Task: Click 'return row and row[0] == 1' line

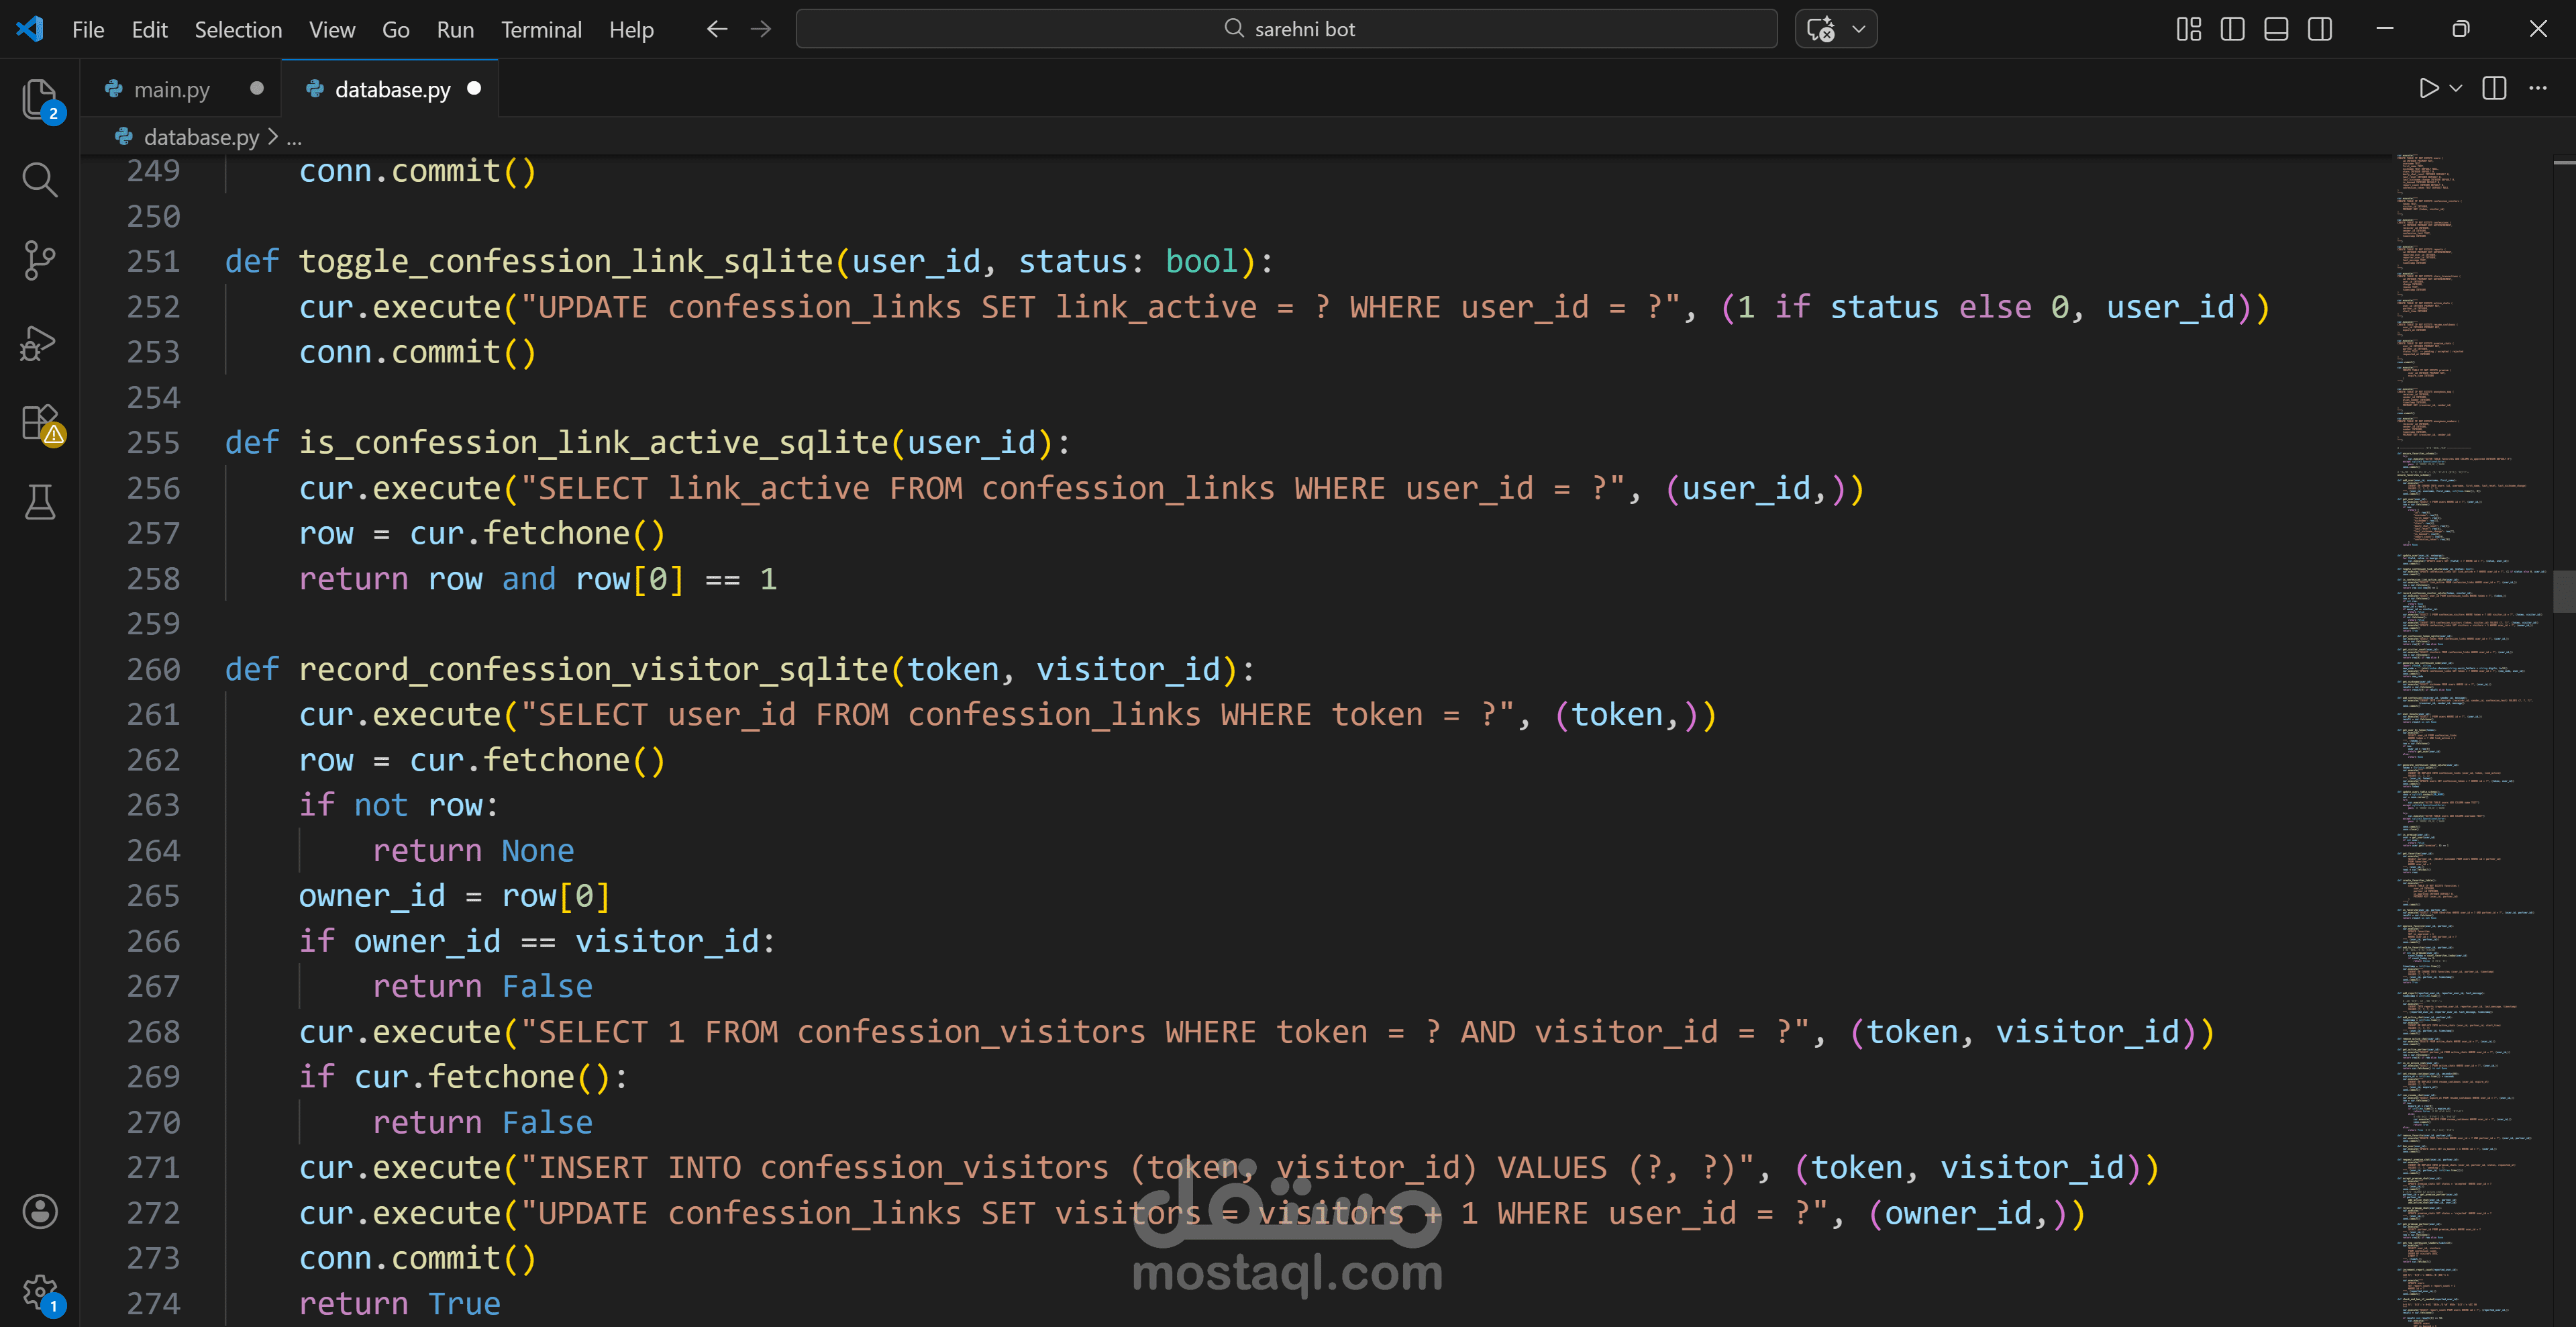Action: (538, 579)
